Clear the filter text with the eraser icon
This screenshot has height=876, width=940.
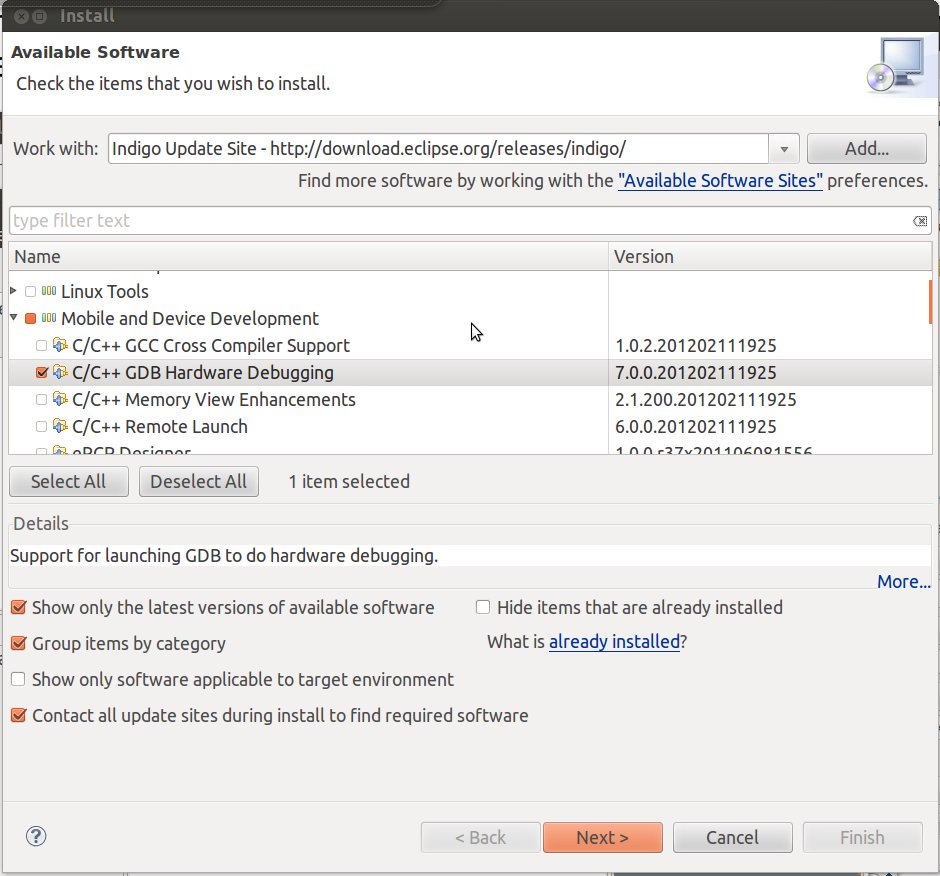[920, 221]
